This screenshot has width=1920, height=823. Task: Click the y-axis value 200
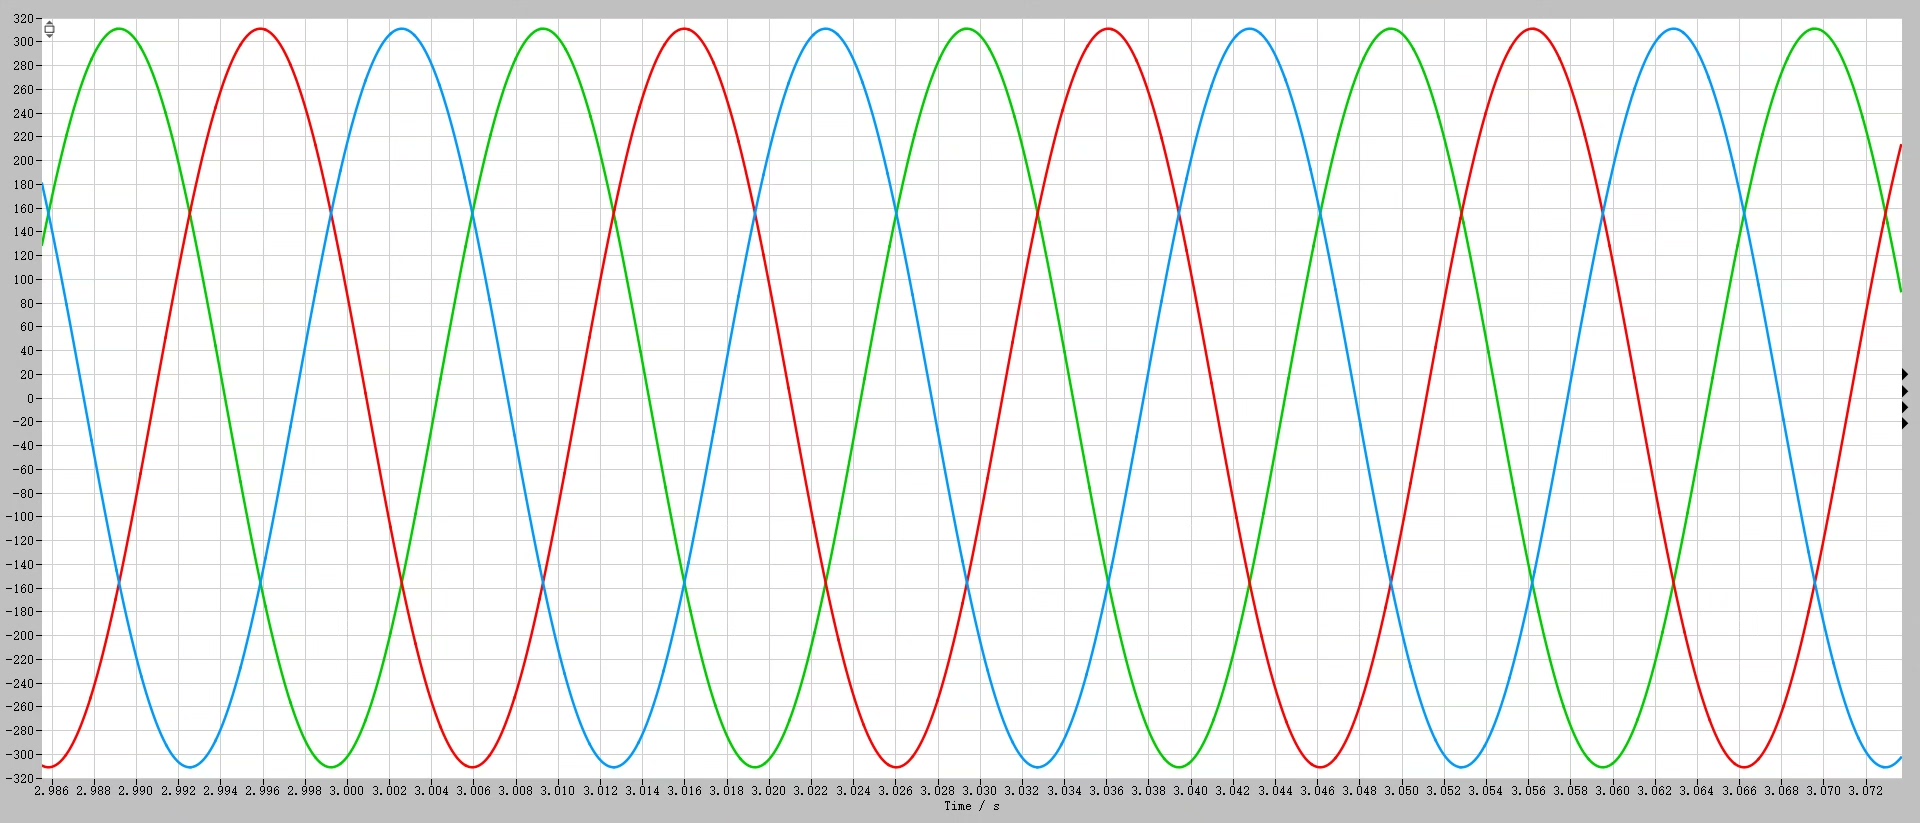pos(24,161)
